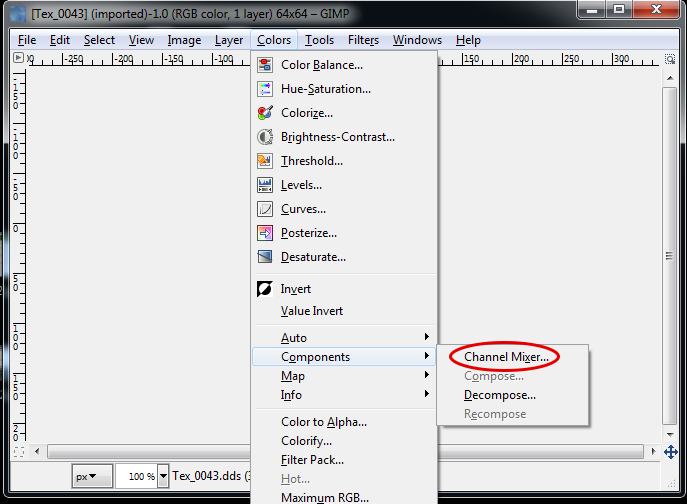
Task: Click the Curves tool icon
Action: point(265,209)
